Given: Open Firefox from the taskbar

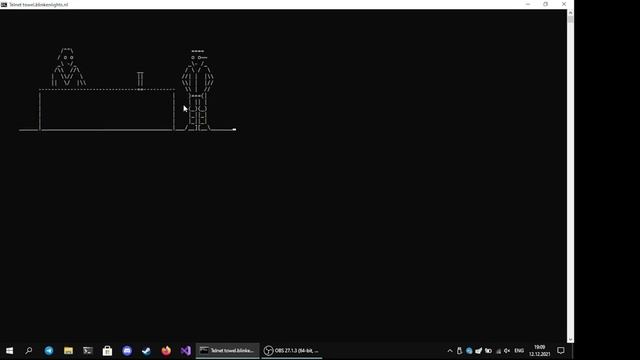Looking at the screenshot, I should [166, 351].
